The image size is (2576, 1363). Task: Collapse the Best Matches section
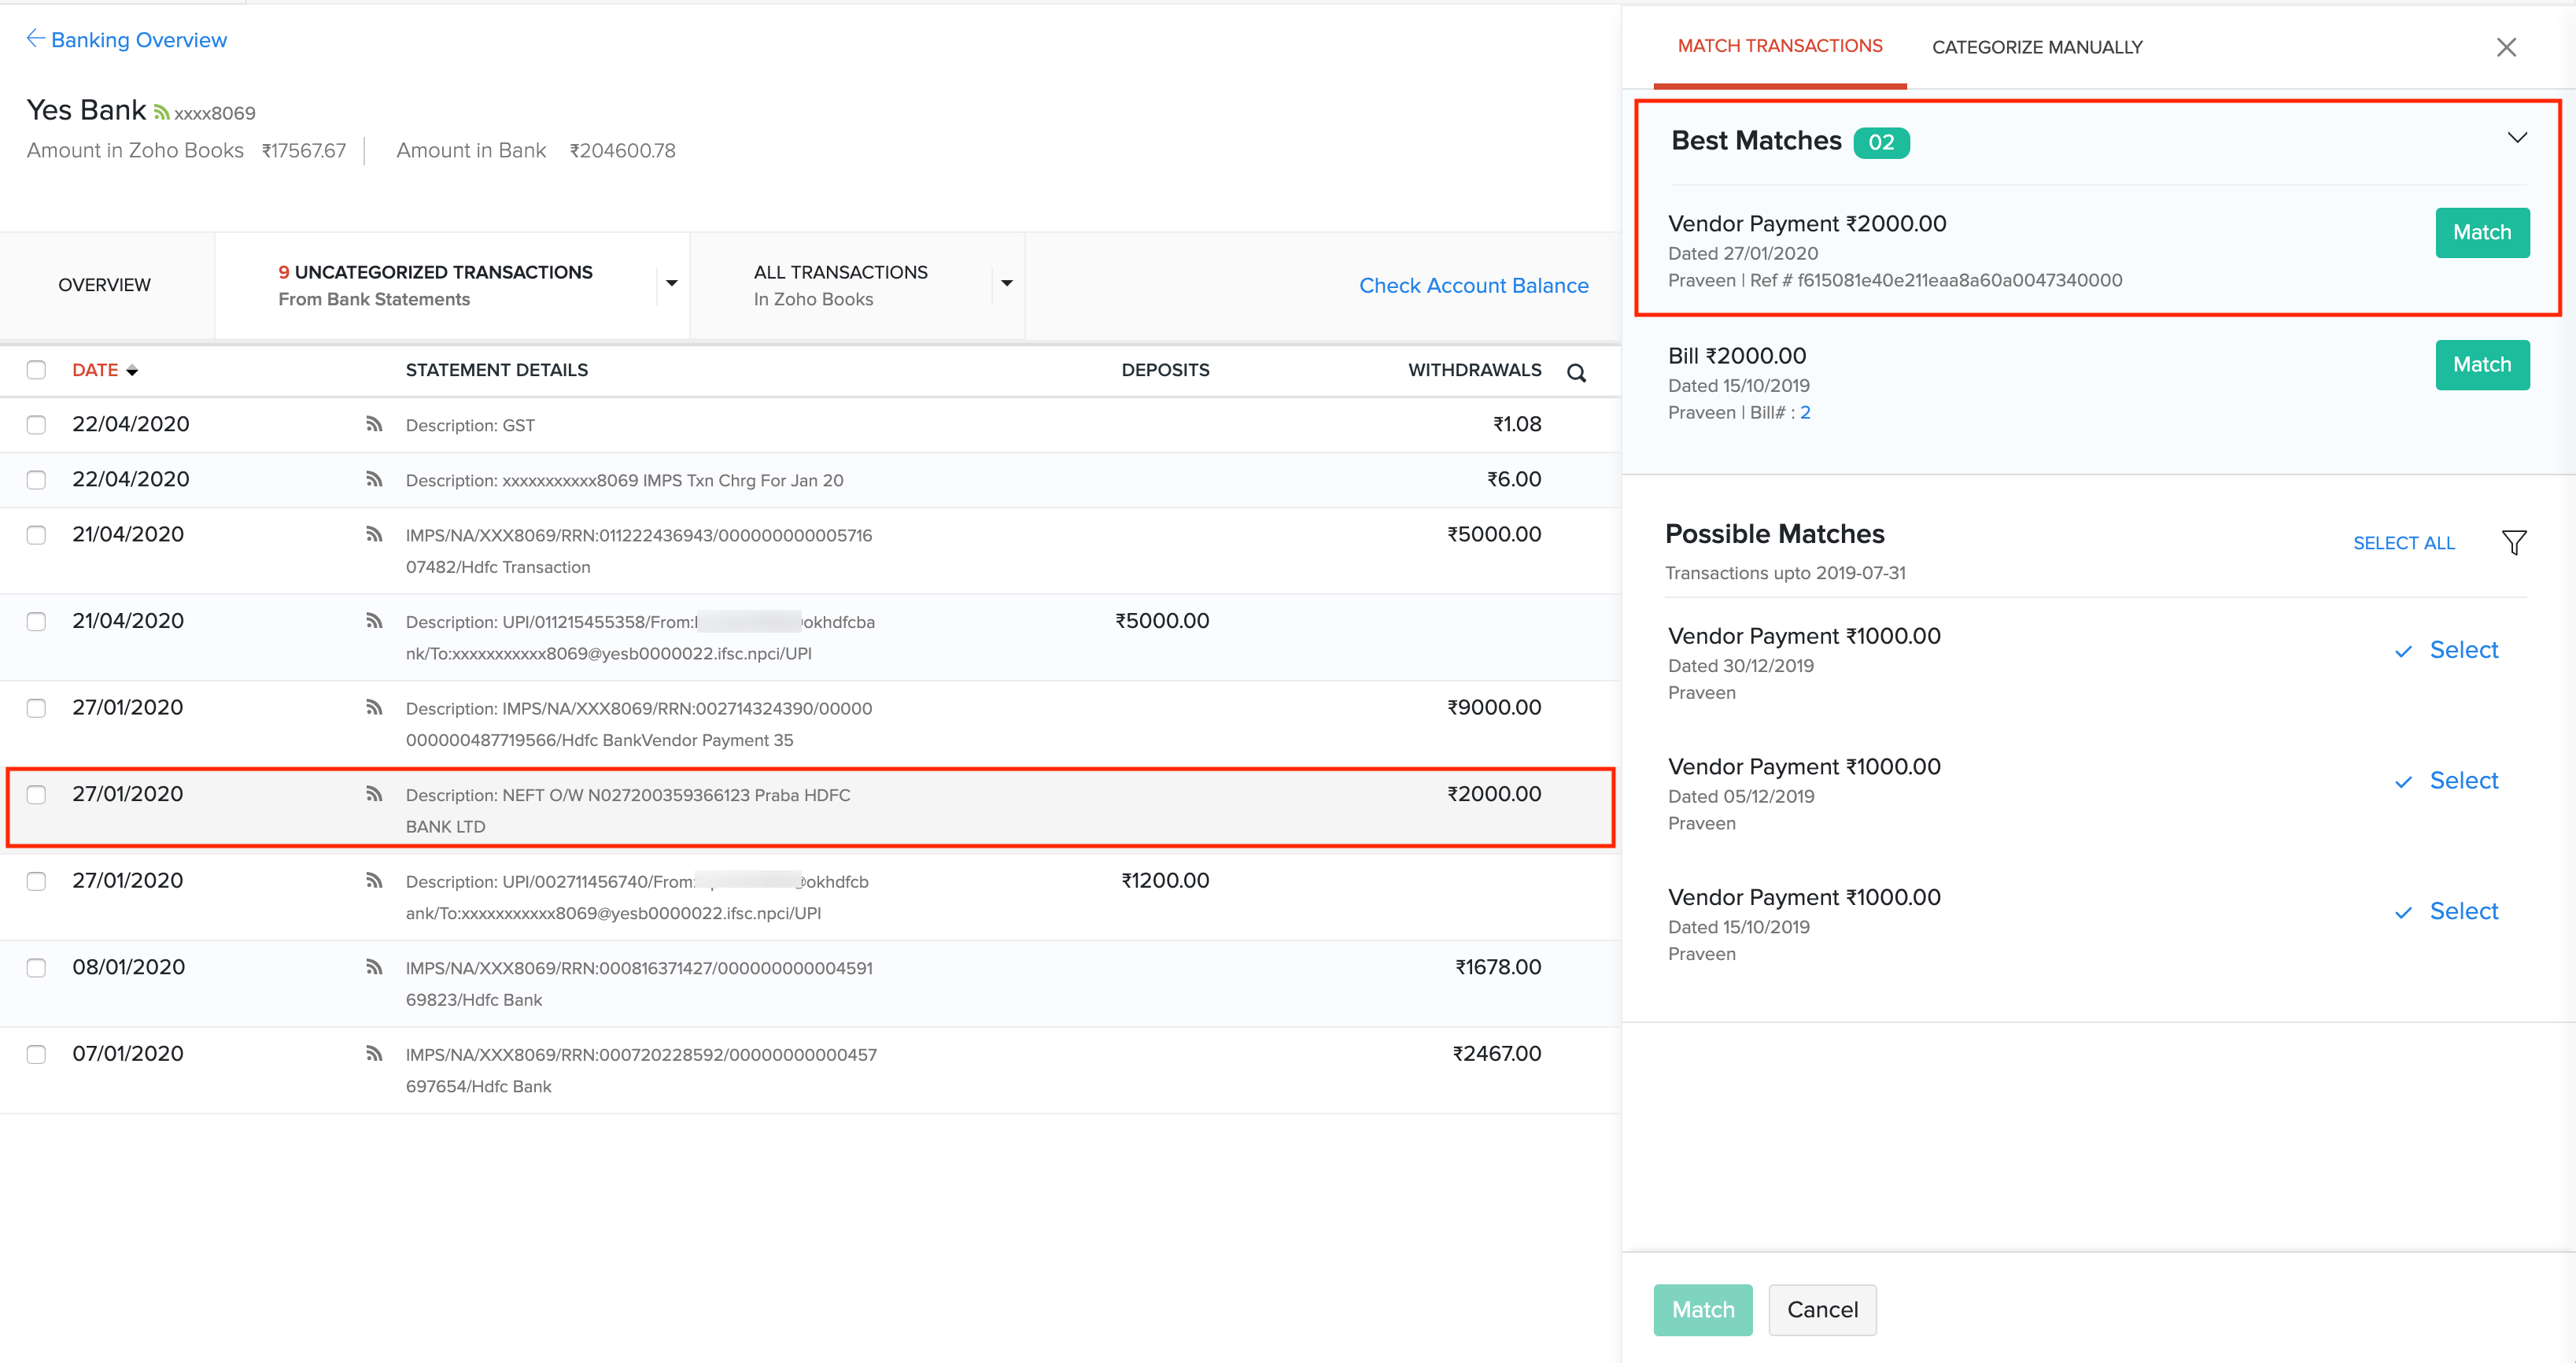click(x=2516, y=138)
